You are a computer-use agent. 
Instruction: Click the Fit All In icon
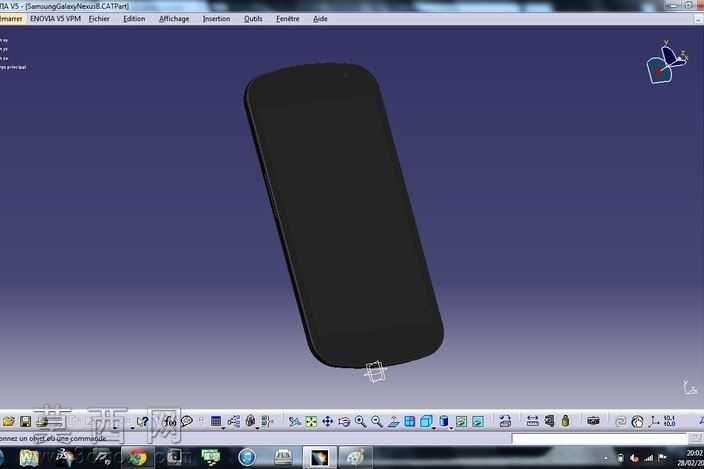311,421
